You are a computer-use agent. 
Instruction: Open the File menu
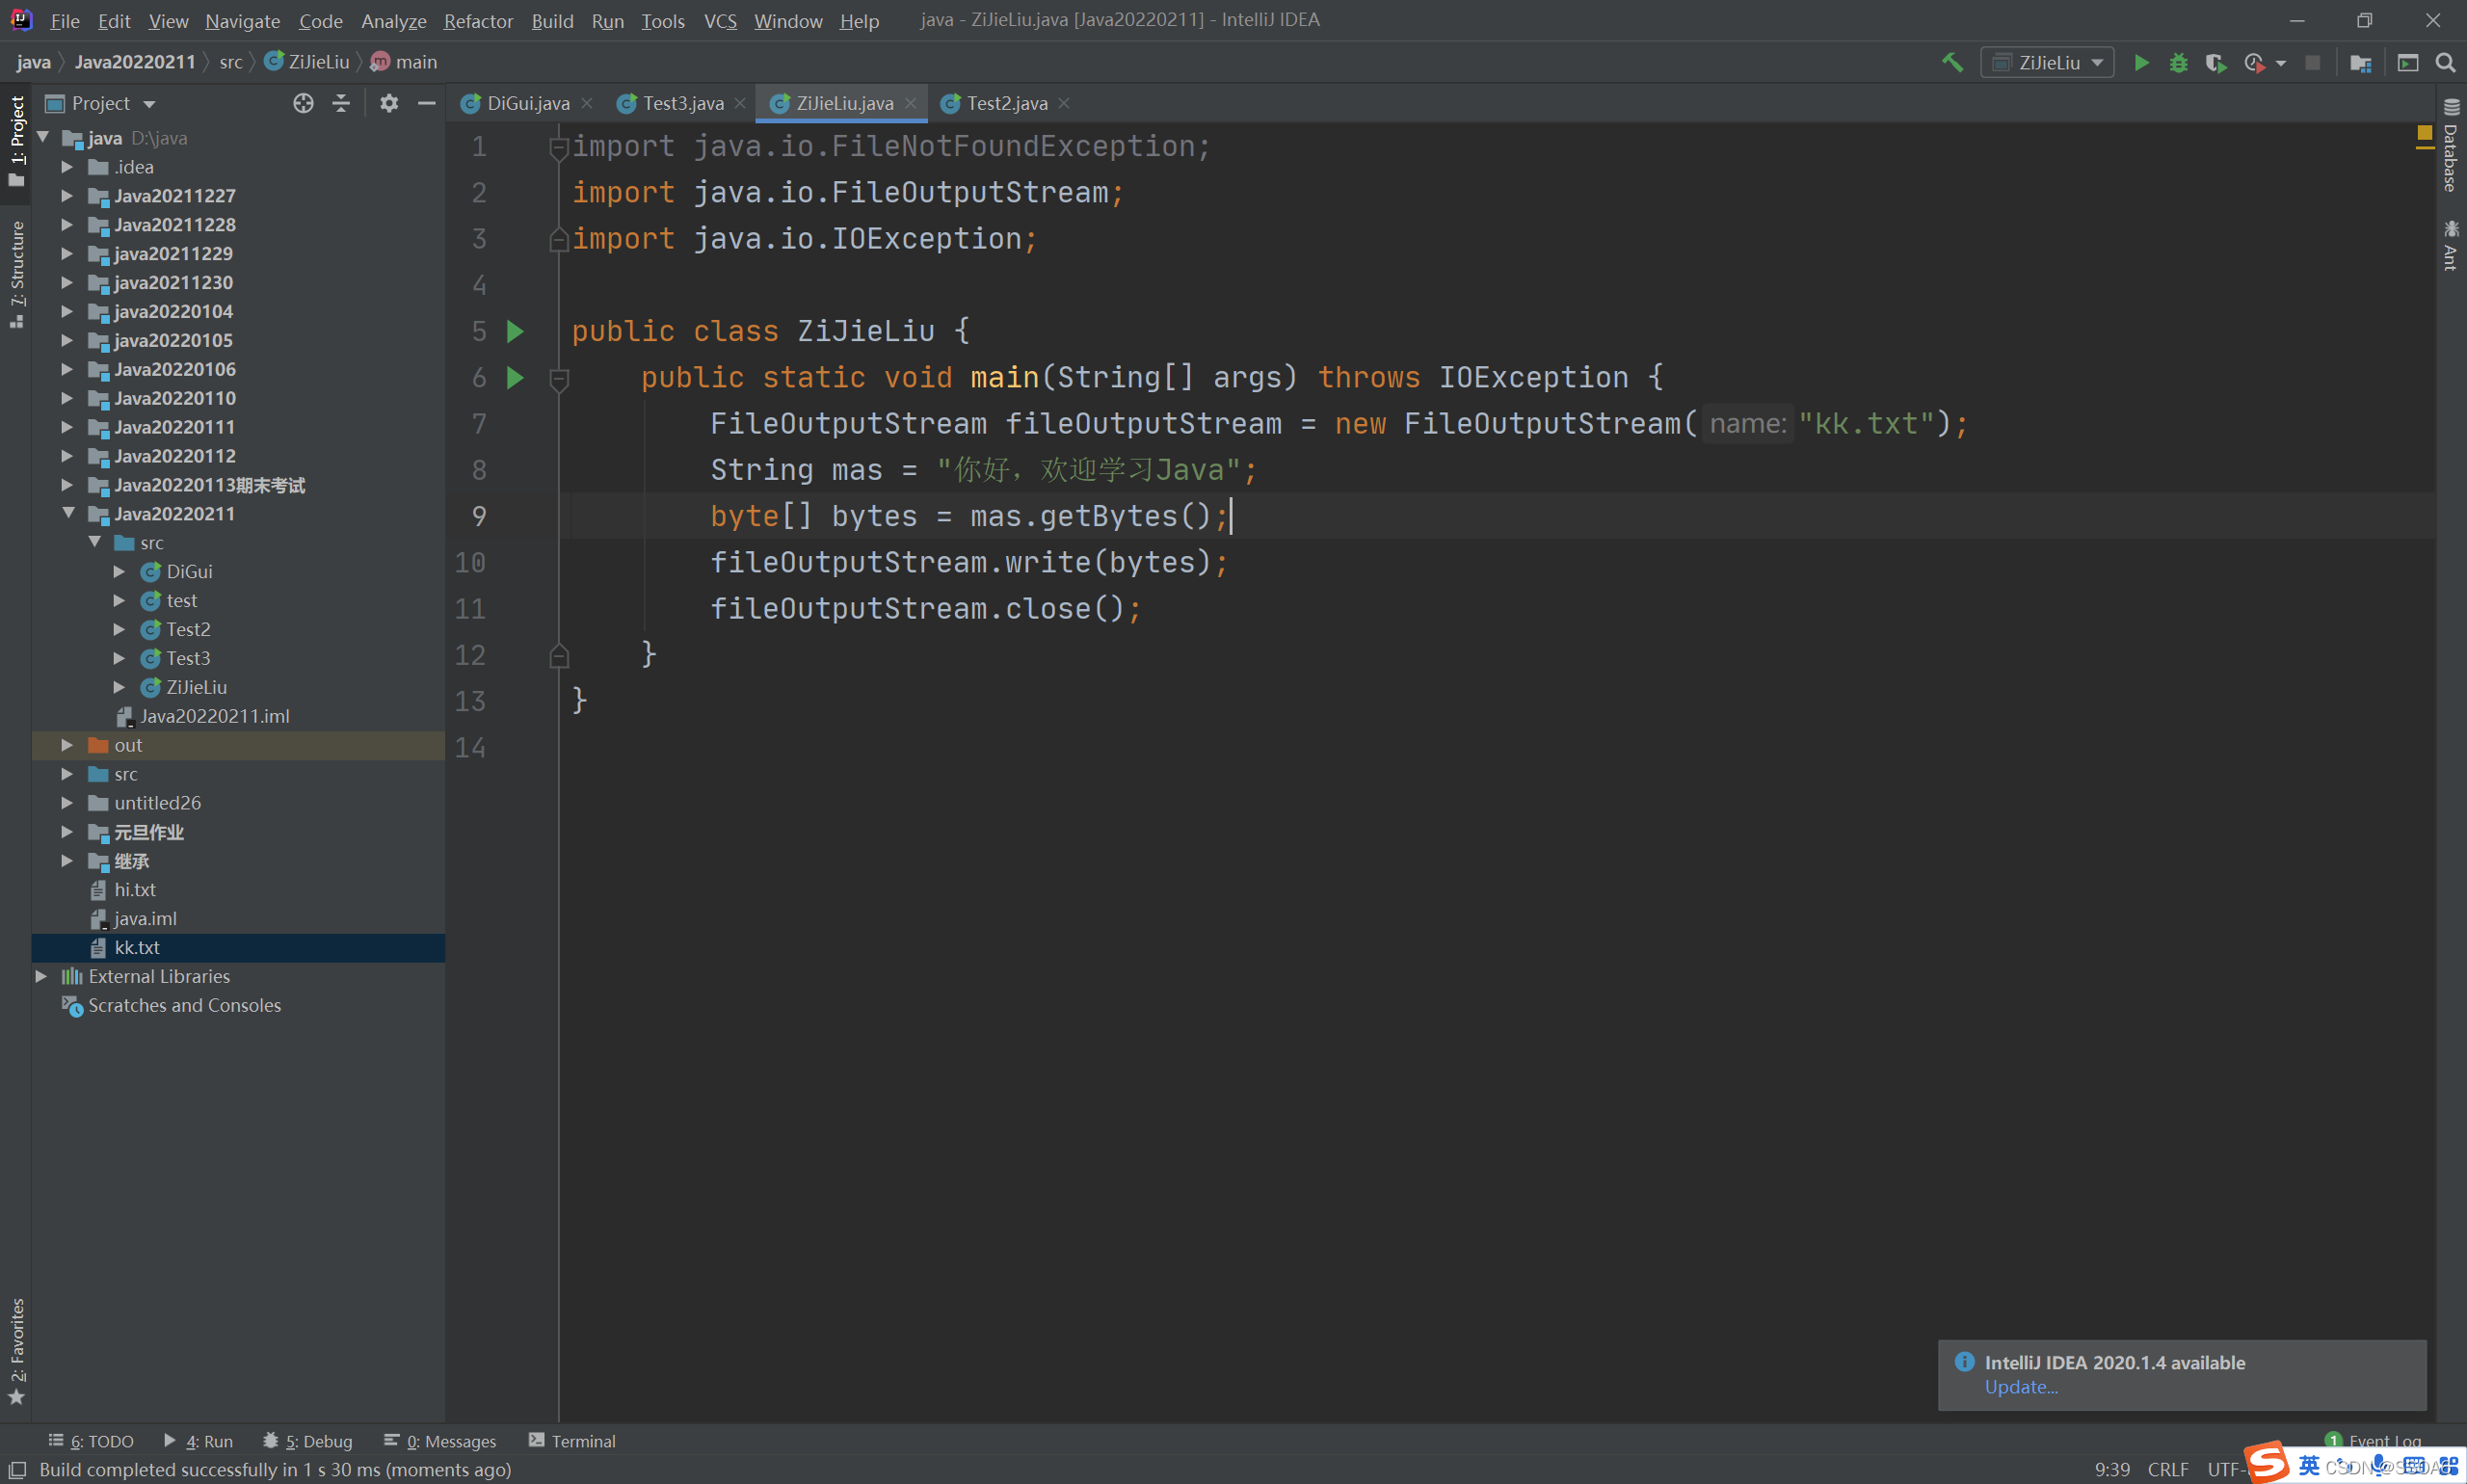click(65, 20)
